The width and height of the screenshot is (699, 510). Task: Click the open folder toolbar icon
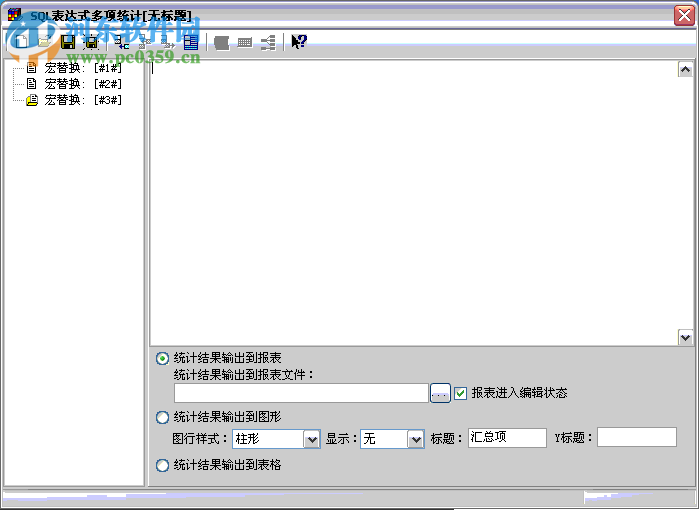click(44, 42)
